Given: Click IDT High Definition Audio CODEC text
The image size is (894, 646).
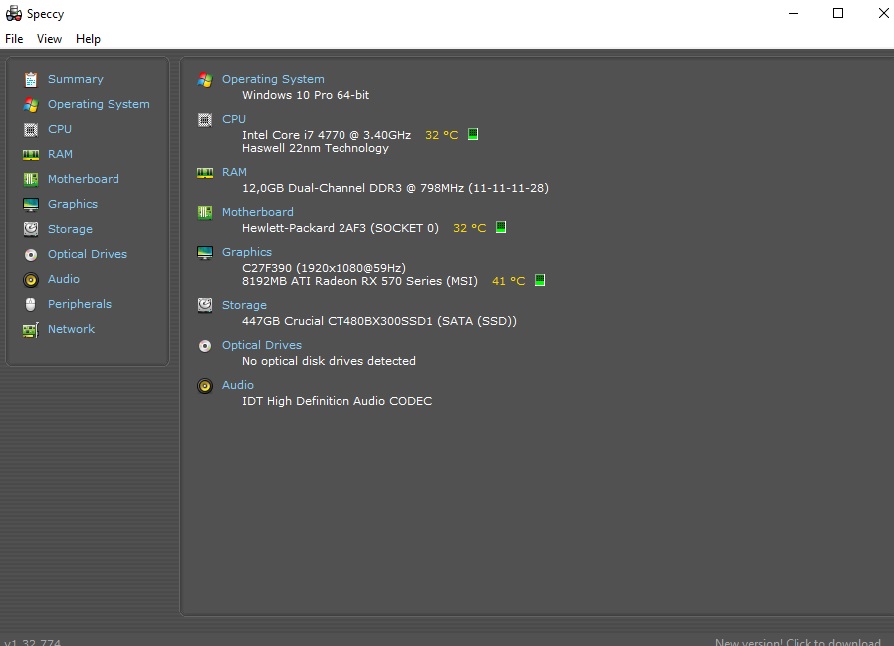Looking at the screenshot, I should (337, 401).
